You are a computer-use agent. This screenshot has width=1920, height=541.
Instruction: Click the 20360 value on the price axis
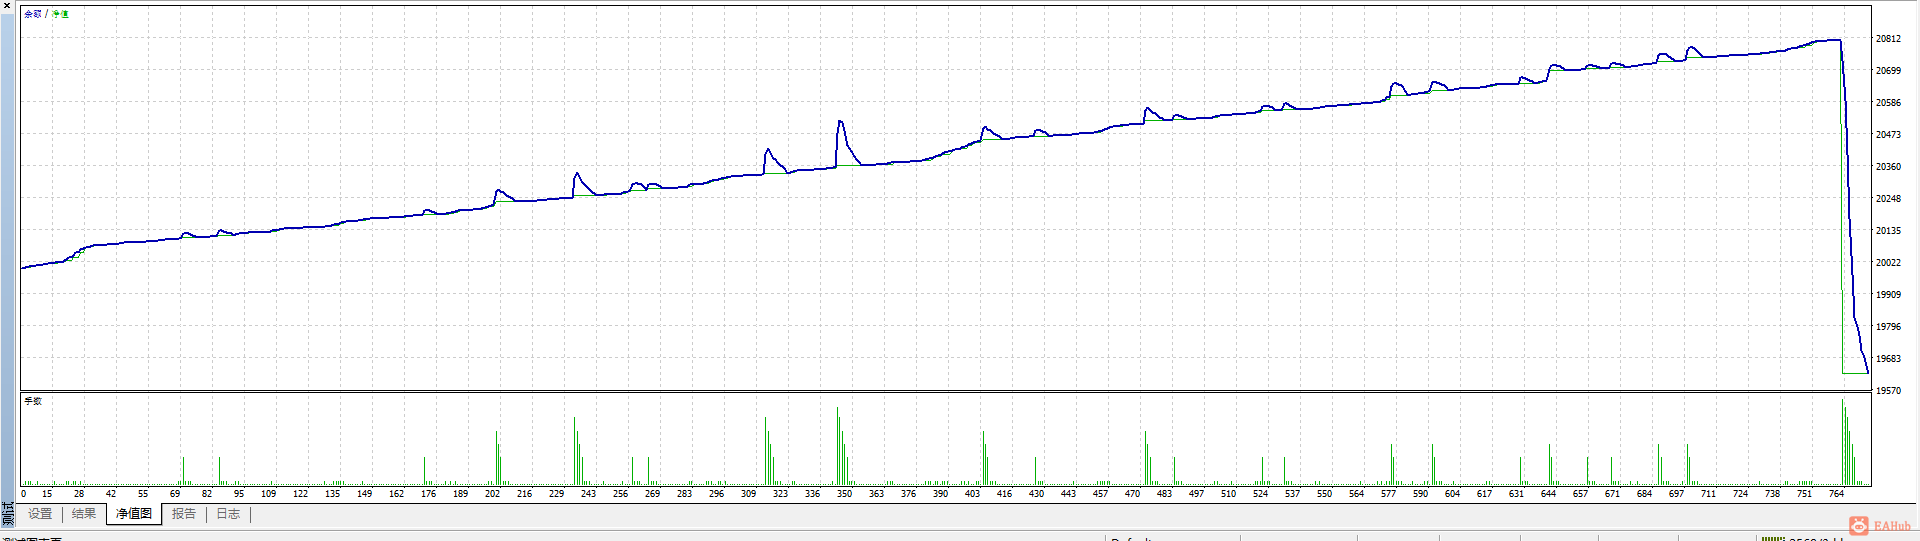point(1888,167)
